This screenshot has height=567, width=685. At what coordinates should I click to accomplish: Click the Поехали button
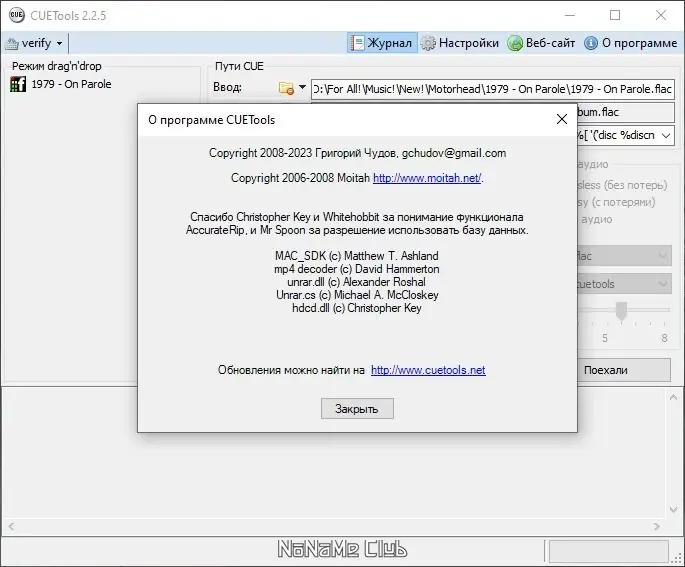coord(624,370)
